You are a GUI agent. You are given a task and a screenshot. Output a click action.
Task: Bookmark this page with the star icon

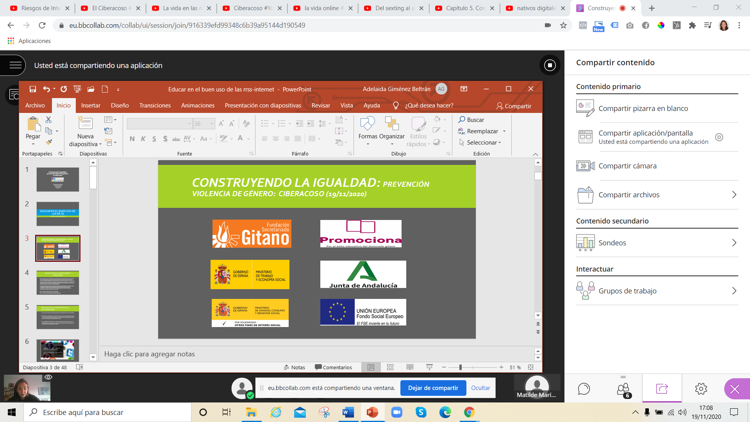tap(563, 25)
